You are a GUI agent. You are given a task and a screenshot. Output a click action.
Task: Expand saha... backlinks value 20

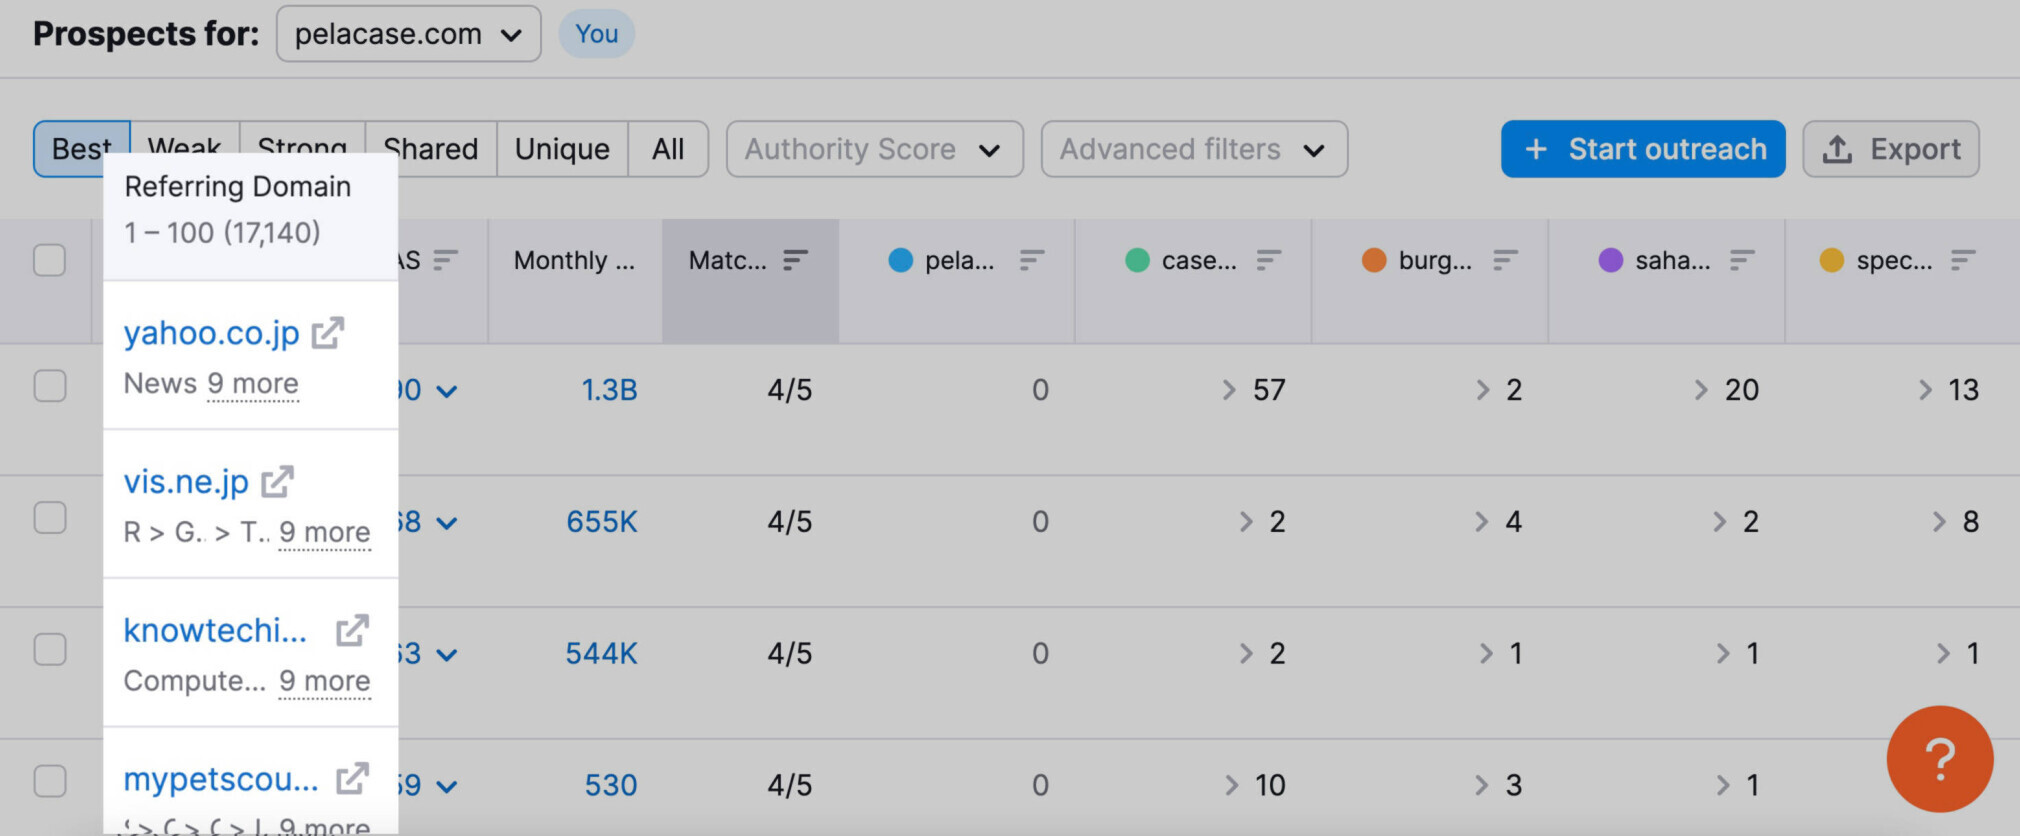[1727, 390]
